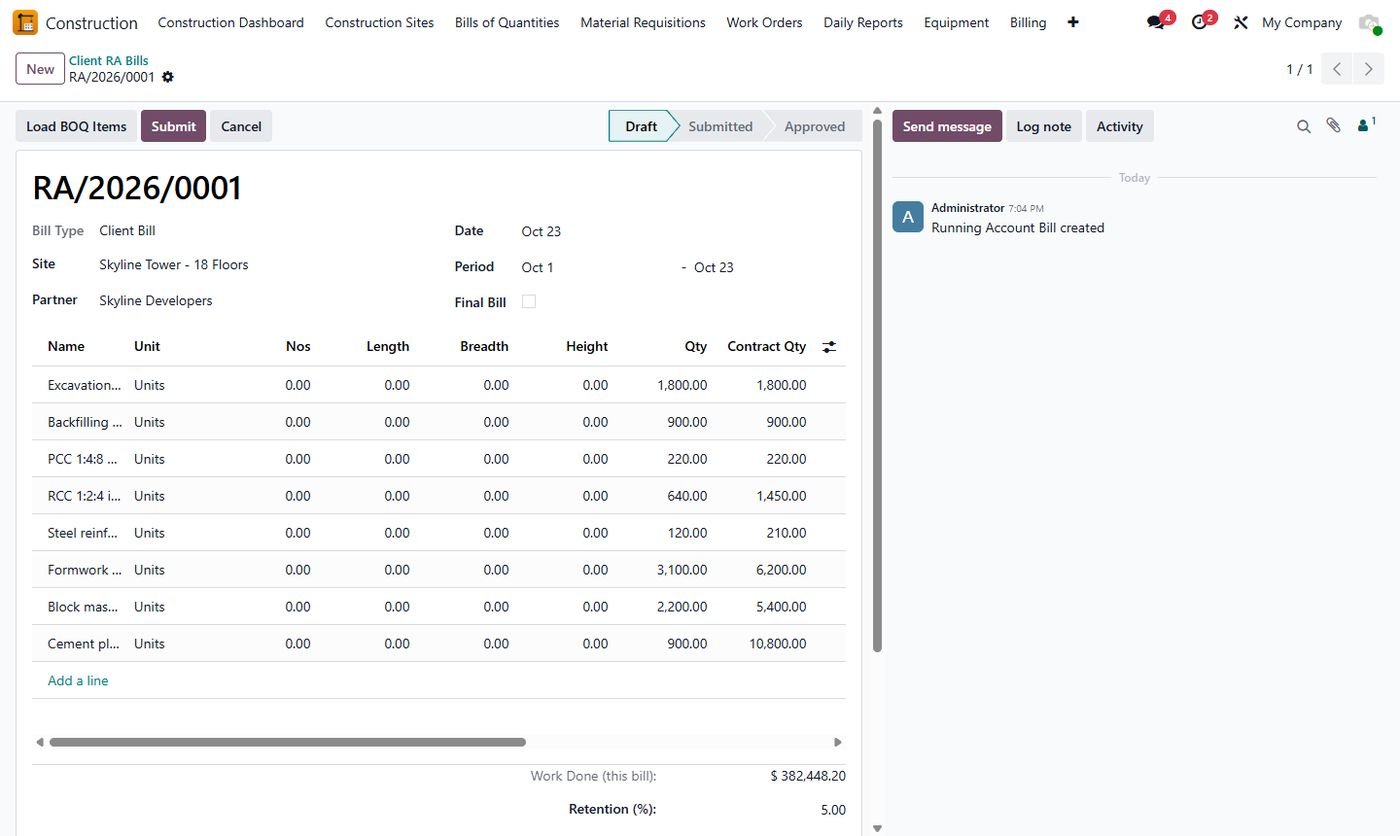
Task: Open the record actions gear icon
Action: 167,77
